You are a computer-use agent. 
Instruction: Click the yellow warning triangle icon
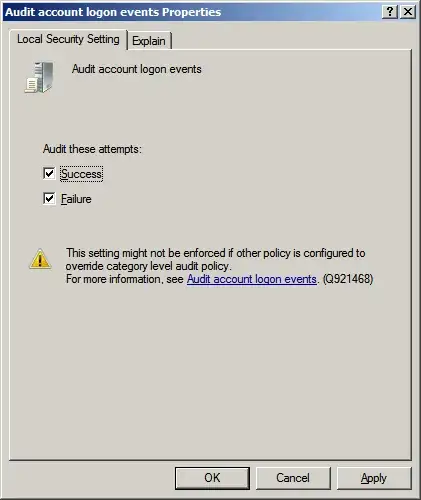pyautogui.click(x=40, y=259)
